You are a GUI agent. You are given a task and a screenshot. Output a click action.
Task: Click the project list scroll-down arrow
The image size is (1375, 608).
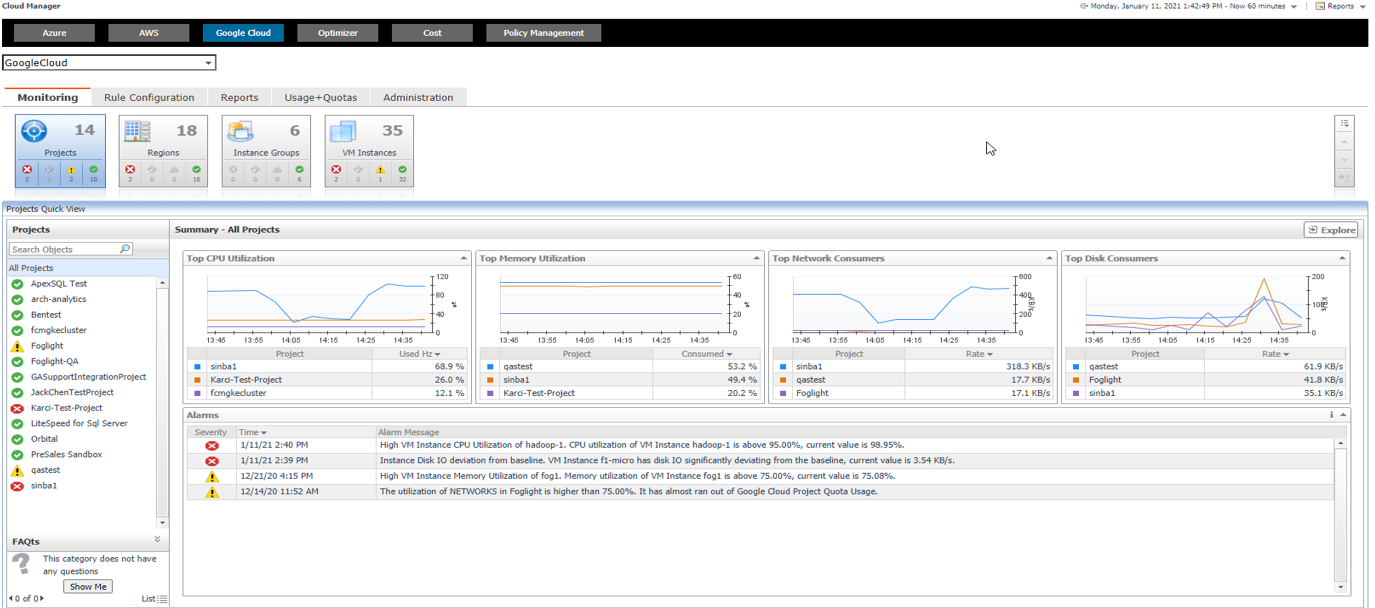click(x=163, y=523)
